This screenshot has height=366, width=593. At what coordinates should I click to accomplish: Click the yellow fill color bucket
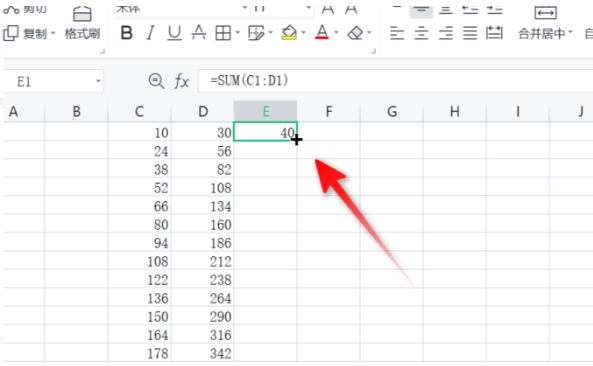click(289, 33)
